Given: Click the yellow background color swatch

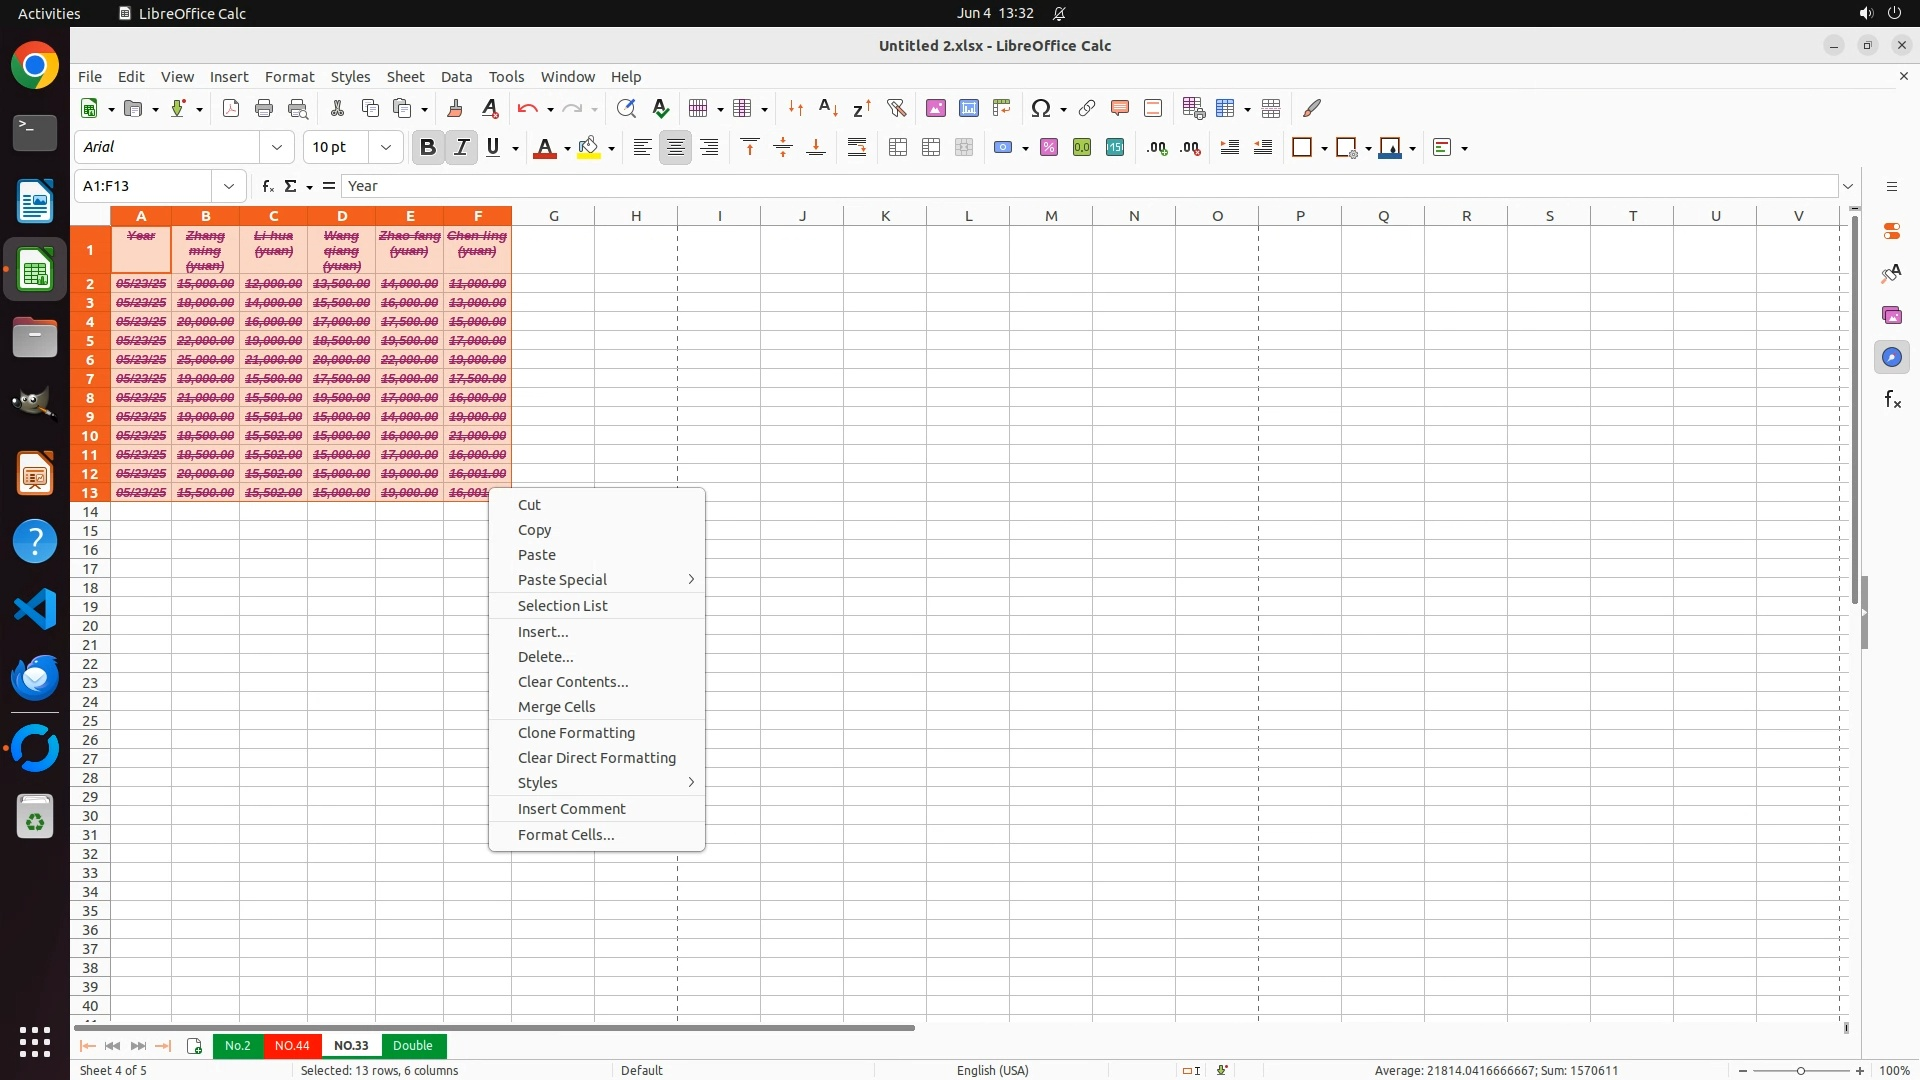Looking at the screenshot, I should pyautogui.click(x=589, y=148).
